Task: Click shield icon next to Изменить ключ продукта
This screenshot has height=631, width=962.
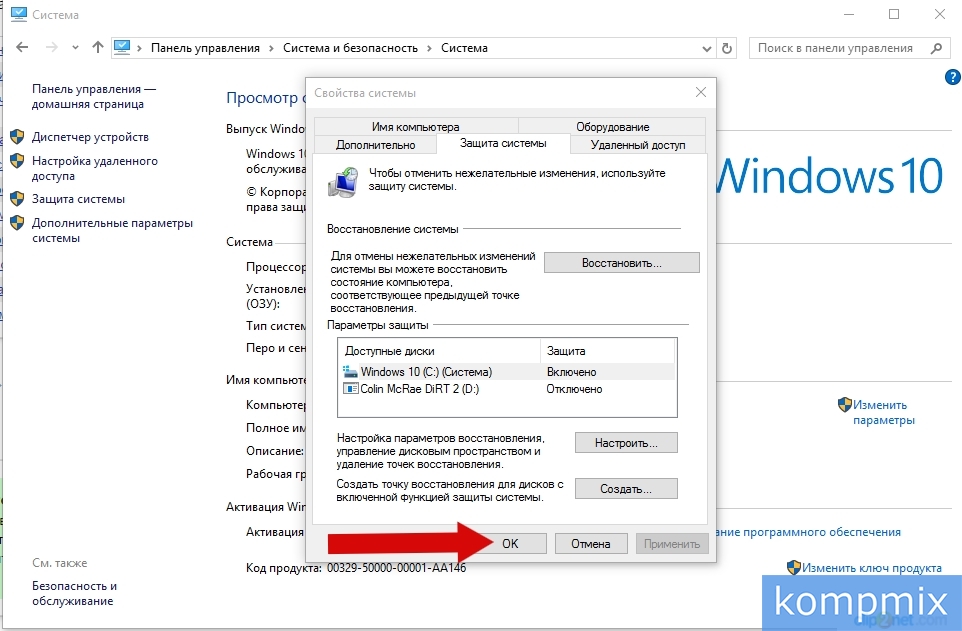Action: 794,567
